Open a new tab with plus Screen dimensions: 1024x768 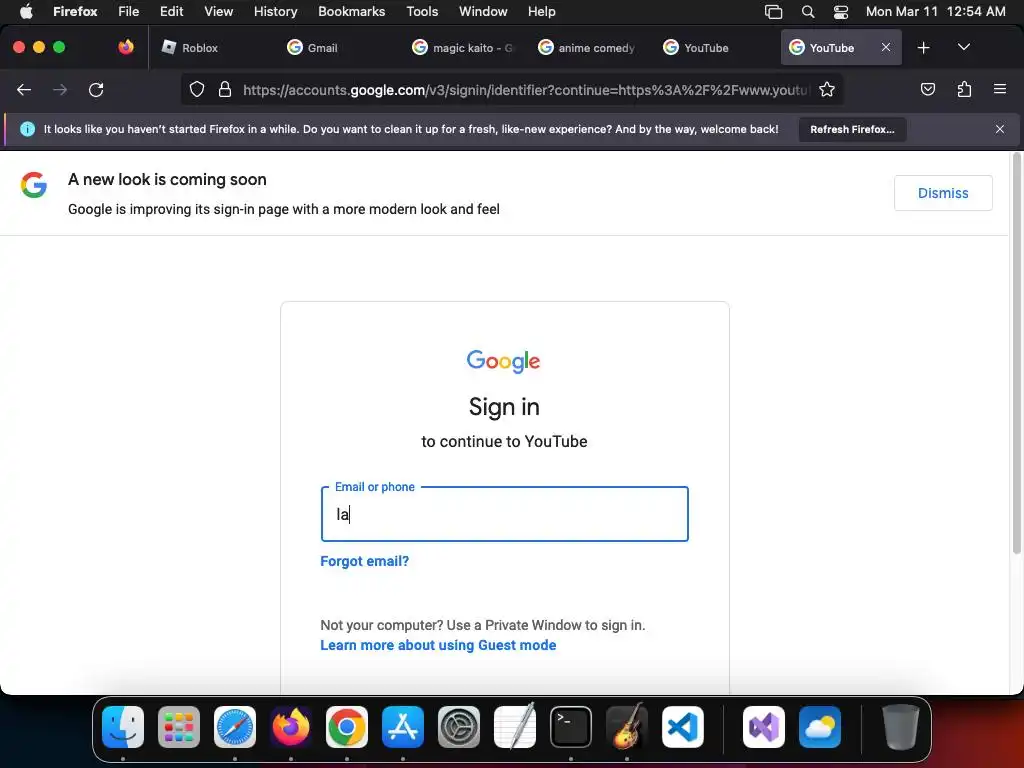923,48
